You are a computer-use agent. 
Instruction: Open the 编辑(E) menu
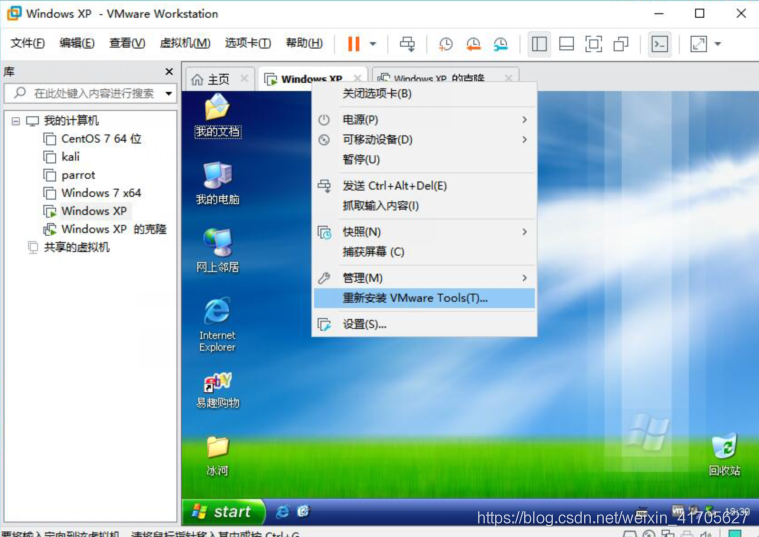(x=77, y=43)
